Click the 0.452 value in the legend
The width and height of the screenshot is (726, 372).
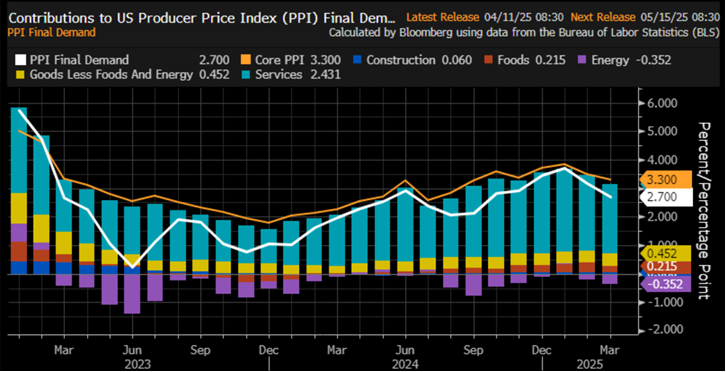(213, 75)
